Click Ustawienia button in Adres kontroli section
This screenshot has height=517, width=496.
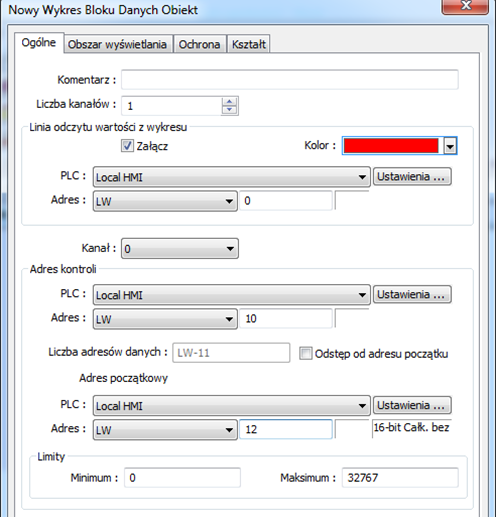coord(412,294)
